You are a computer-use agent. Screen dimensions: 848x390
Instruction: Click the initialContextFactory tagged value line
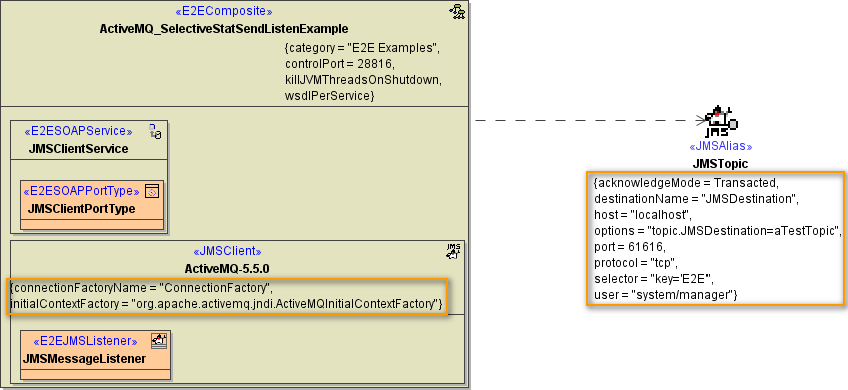point(226,304)
